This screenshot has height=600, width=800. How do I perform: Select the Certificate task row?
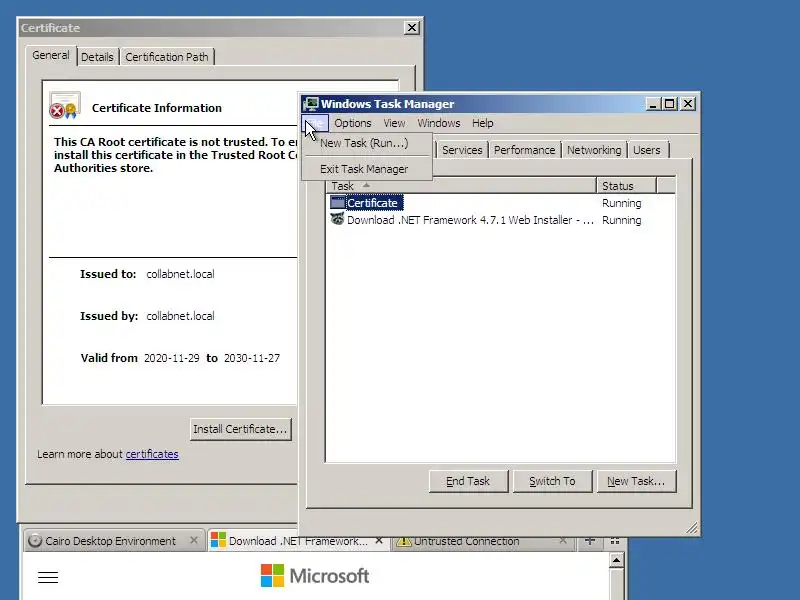(500, 203)
